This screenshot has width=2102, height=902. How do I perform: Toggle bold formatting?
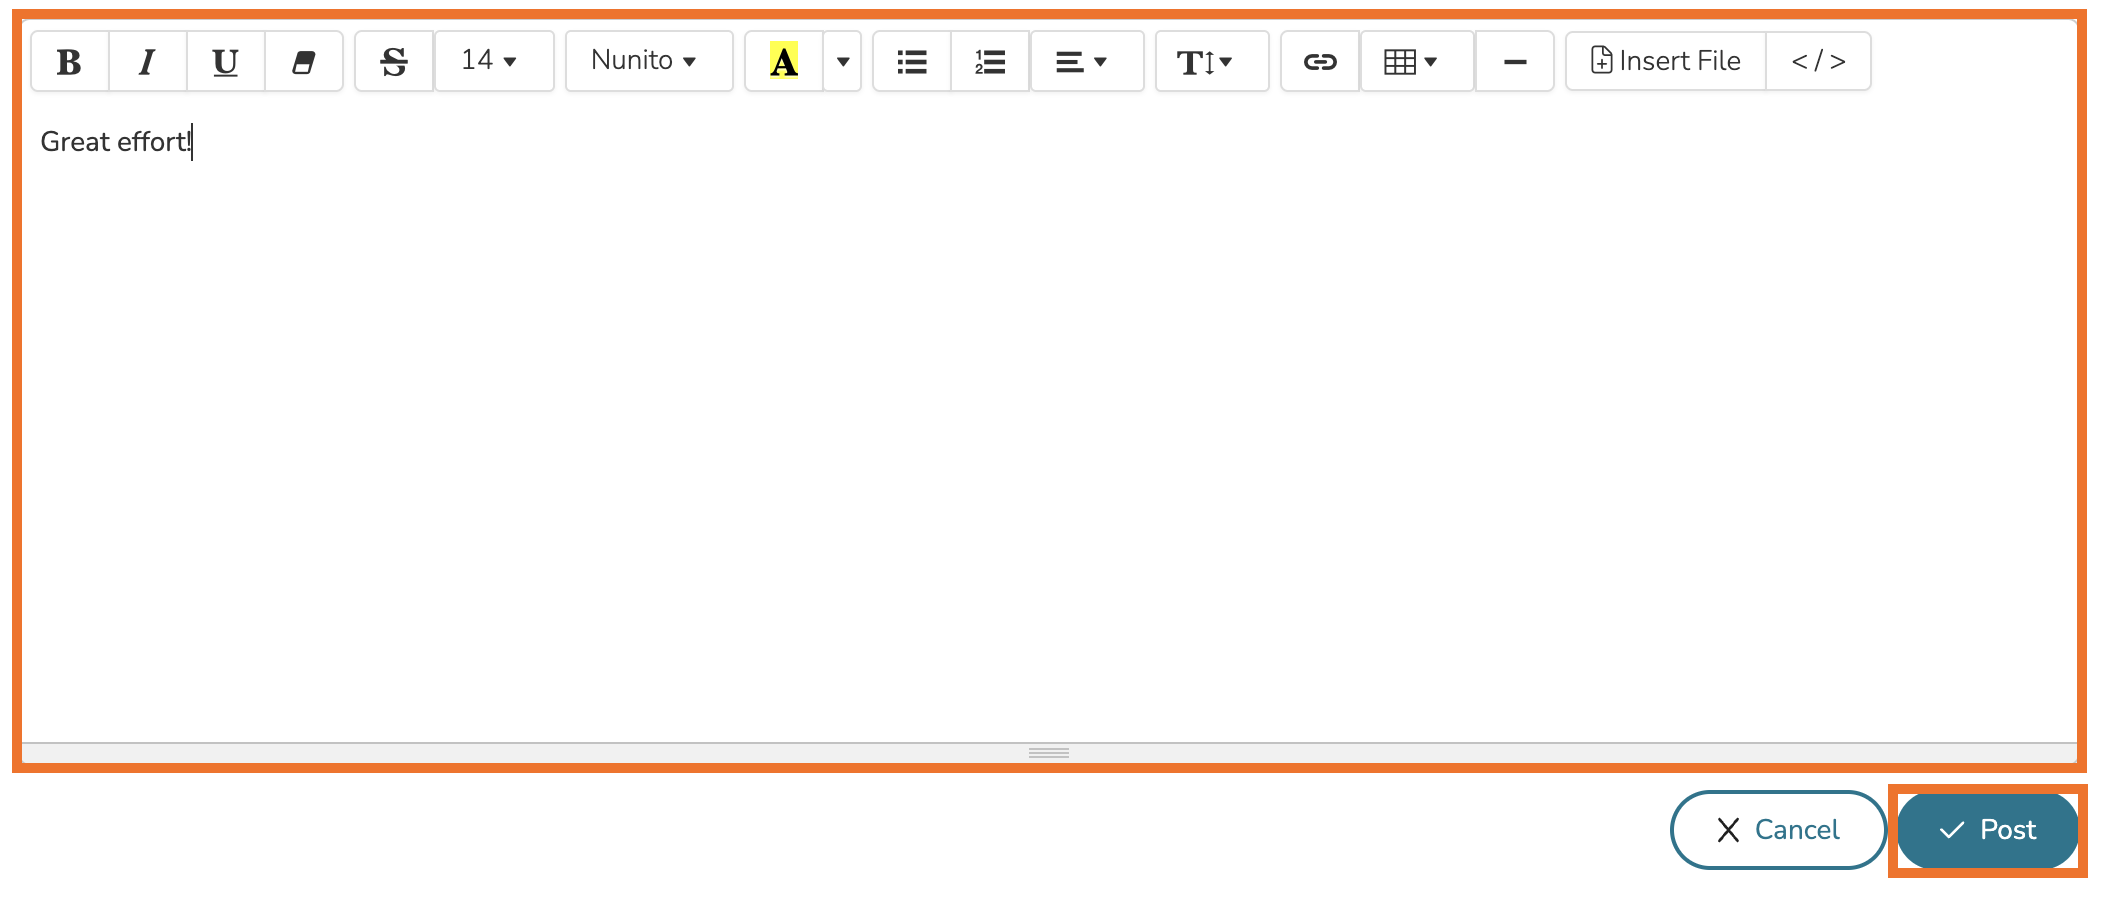coord(69,62)
